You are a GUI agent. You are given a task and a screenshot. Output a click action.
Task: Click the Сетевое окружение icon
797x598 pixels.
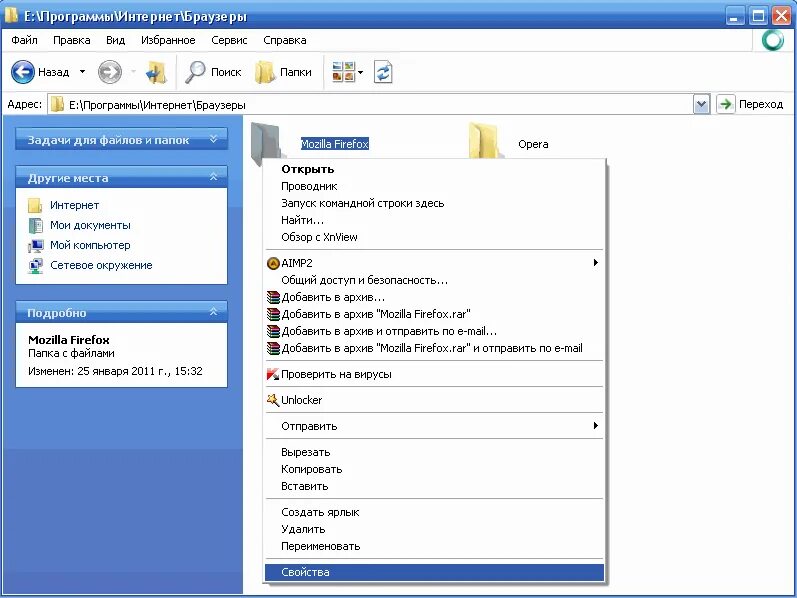(x=35, y=265)
